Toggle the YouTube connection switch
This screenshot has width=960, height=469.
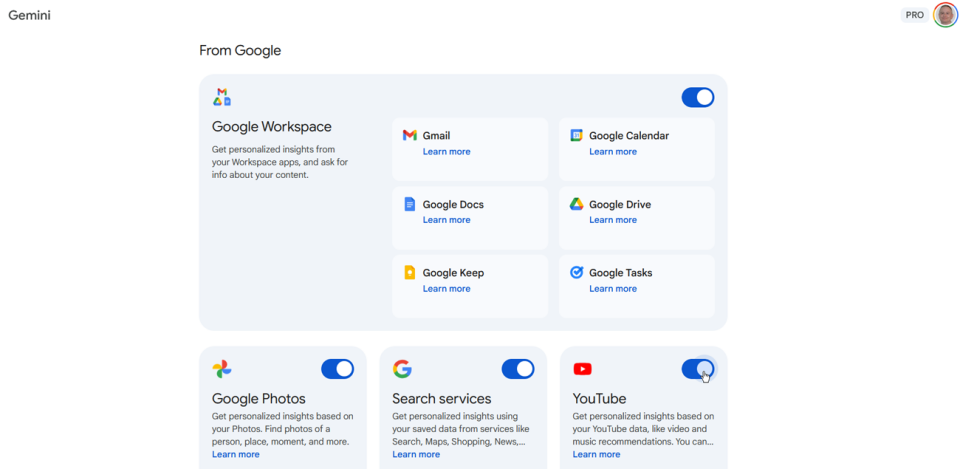tap(698, 369)
